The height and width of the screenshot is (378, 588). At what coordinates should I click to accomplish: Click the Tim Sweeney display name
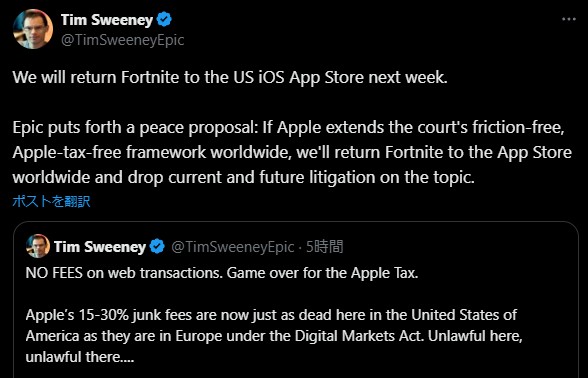tap(107, 20)
